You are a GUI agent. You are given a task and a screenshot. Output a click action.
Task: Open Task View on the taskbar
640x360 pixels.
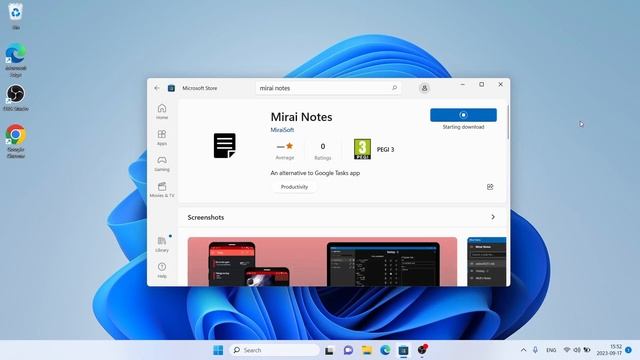point(329,350)
